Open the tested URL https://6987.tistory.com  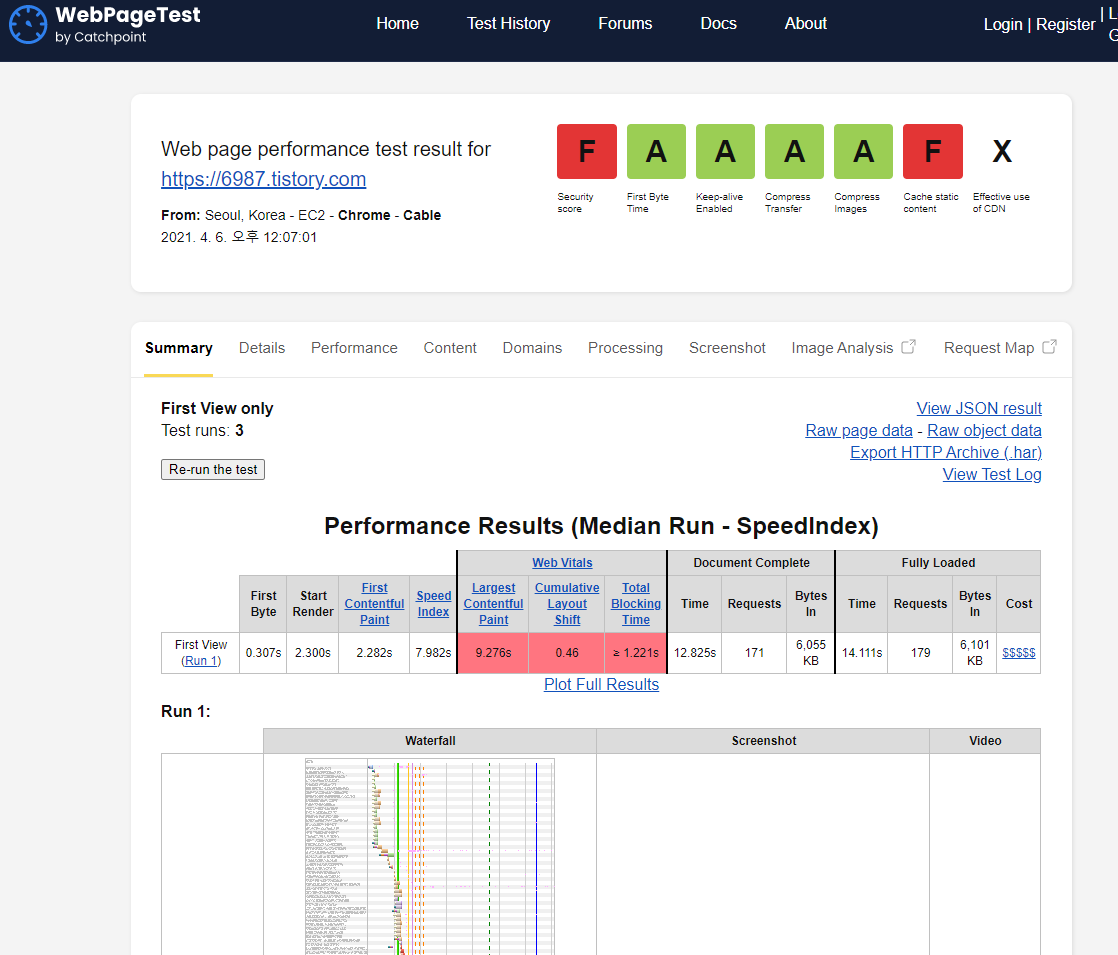pos(264,179)
